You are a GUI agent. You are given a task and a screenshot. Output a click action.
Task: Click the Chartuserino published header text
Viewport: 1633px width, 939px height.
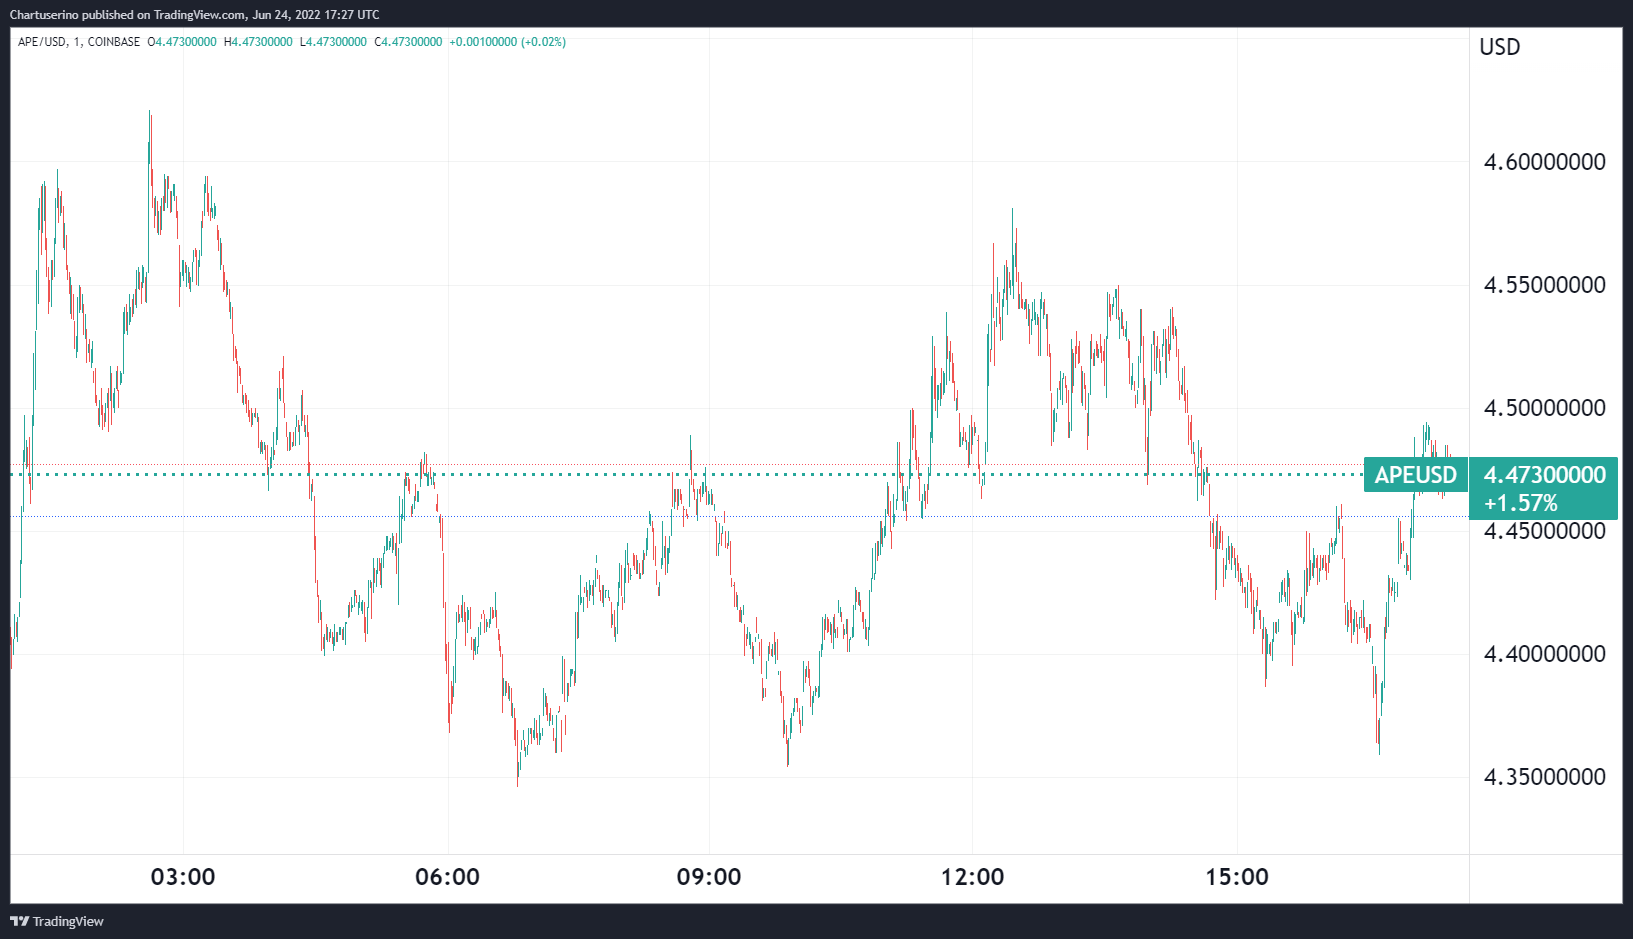194,14
